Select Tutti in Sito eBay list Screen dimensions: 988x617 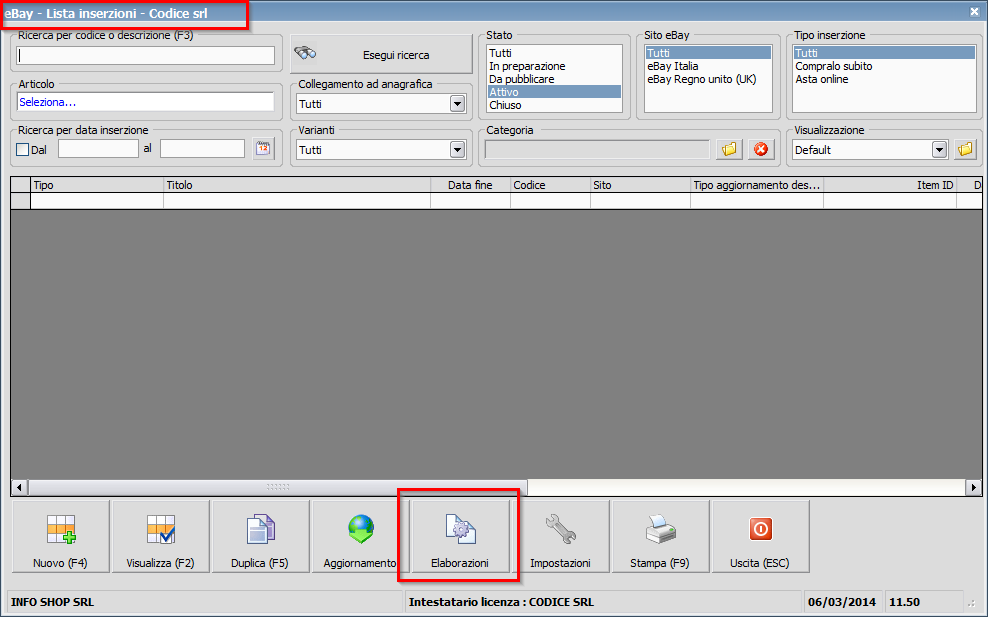(x=708, y=53)
